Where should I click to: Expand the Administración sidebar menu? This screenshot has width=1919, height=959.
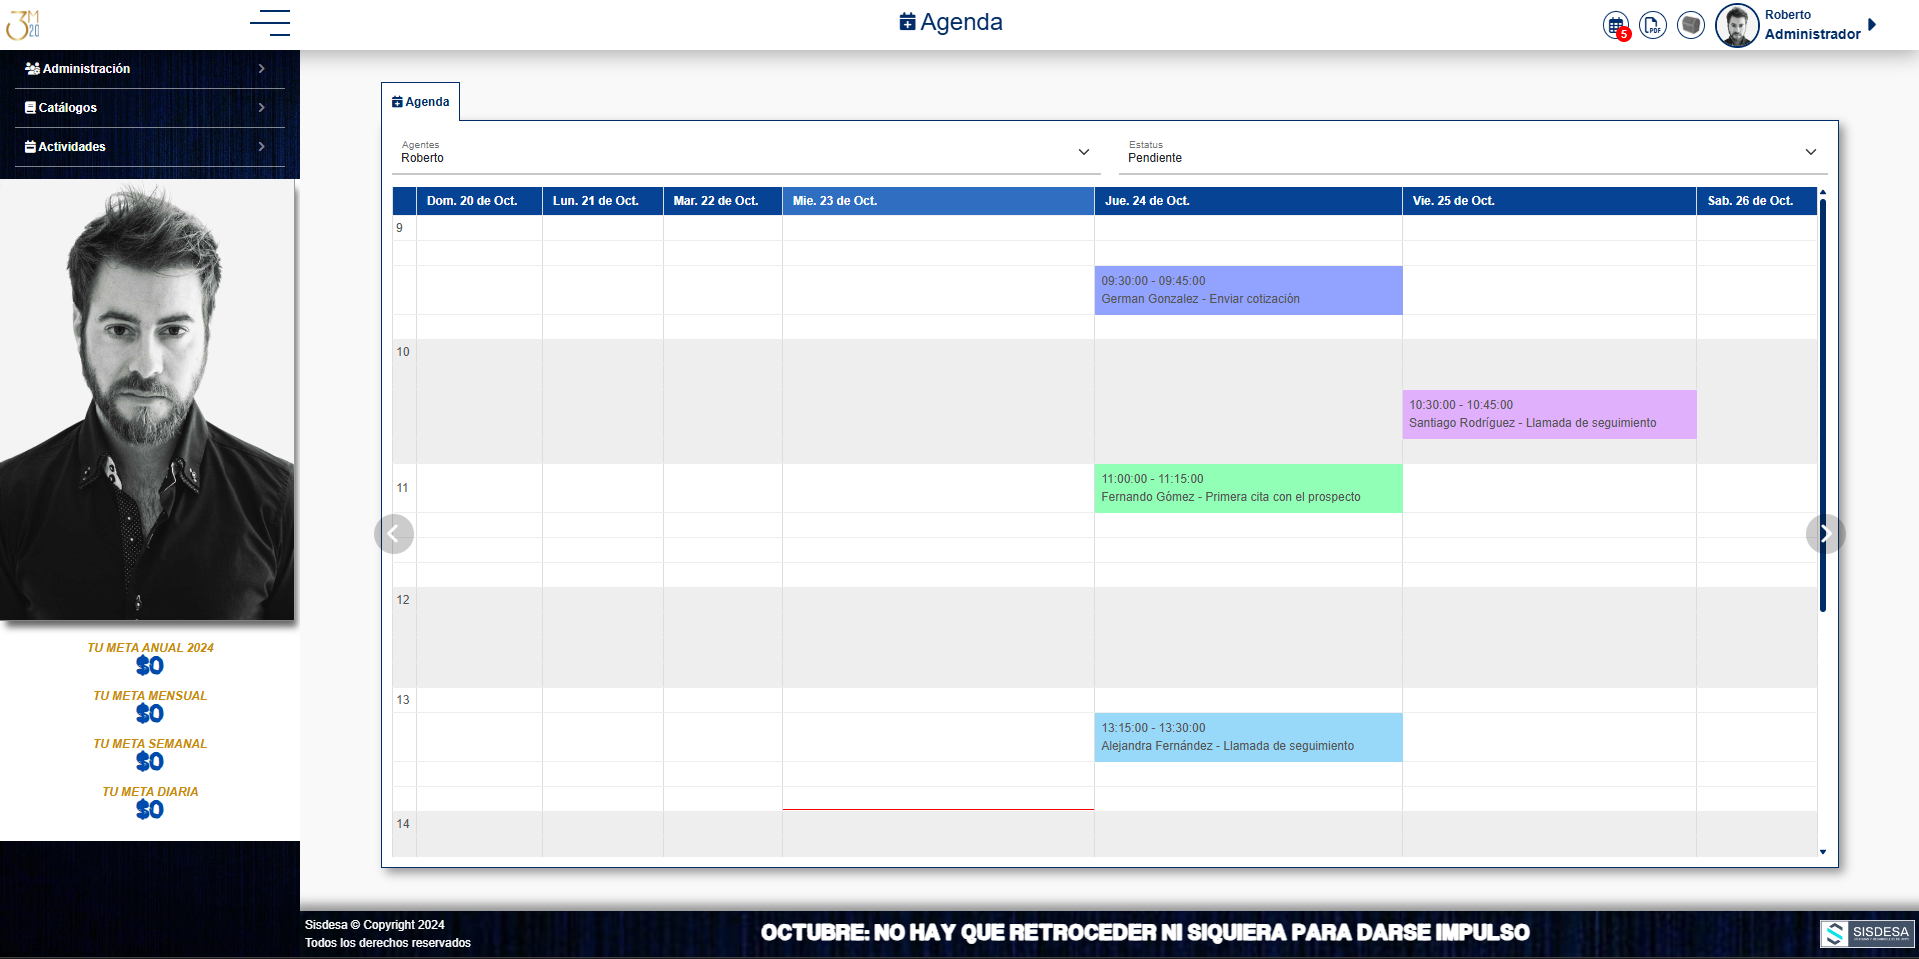pos(145,69)
